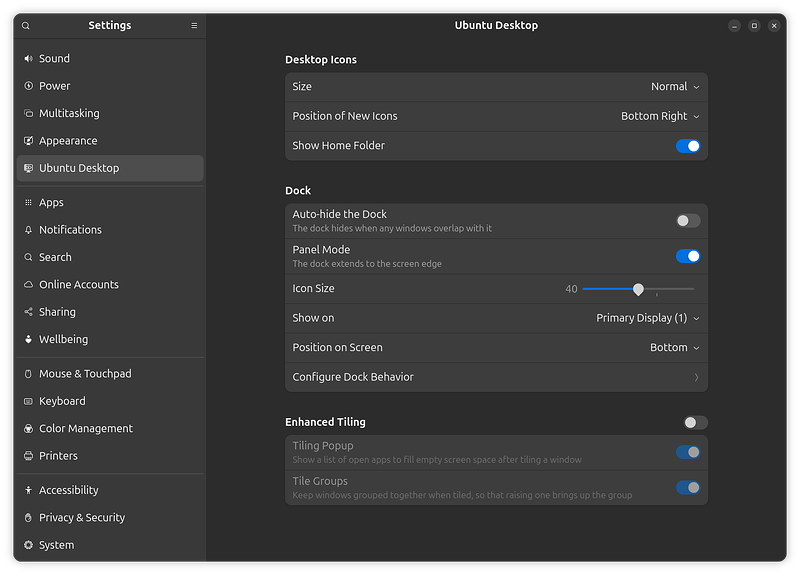800x575 pixels.
Task: Click the Appearance icon in sidebar
Action: coord(29,140)
